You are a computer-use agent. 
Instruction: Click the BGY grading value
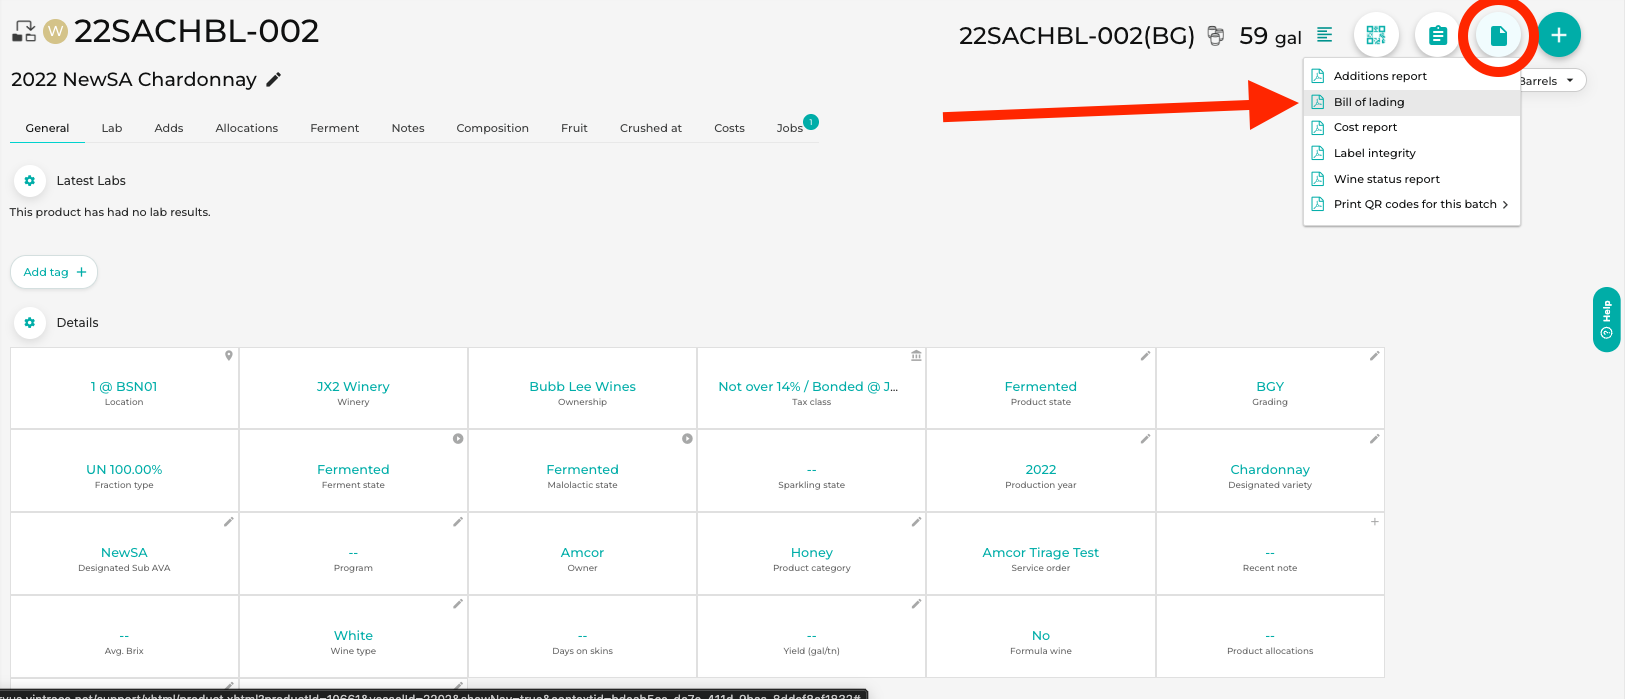[x=1269, y=387]
